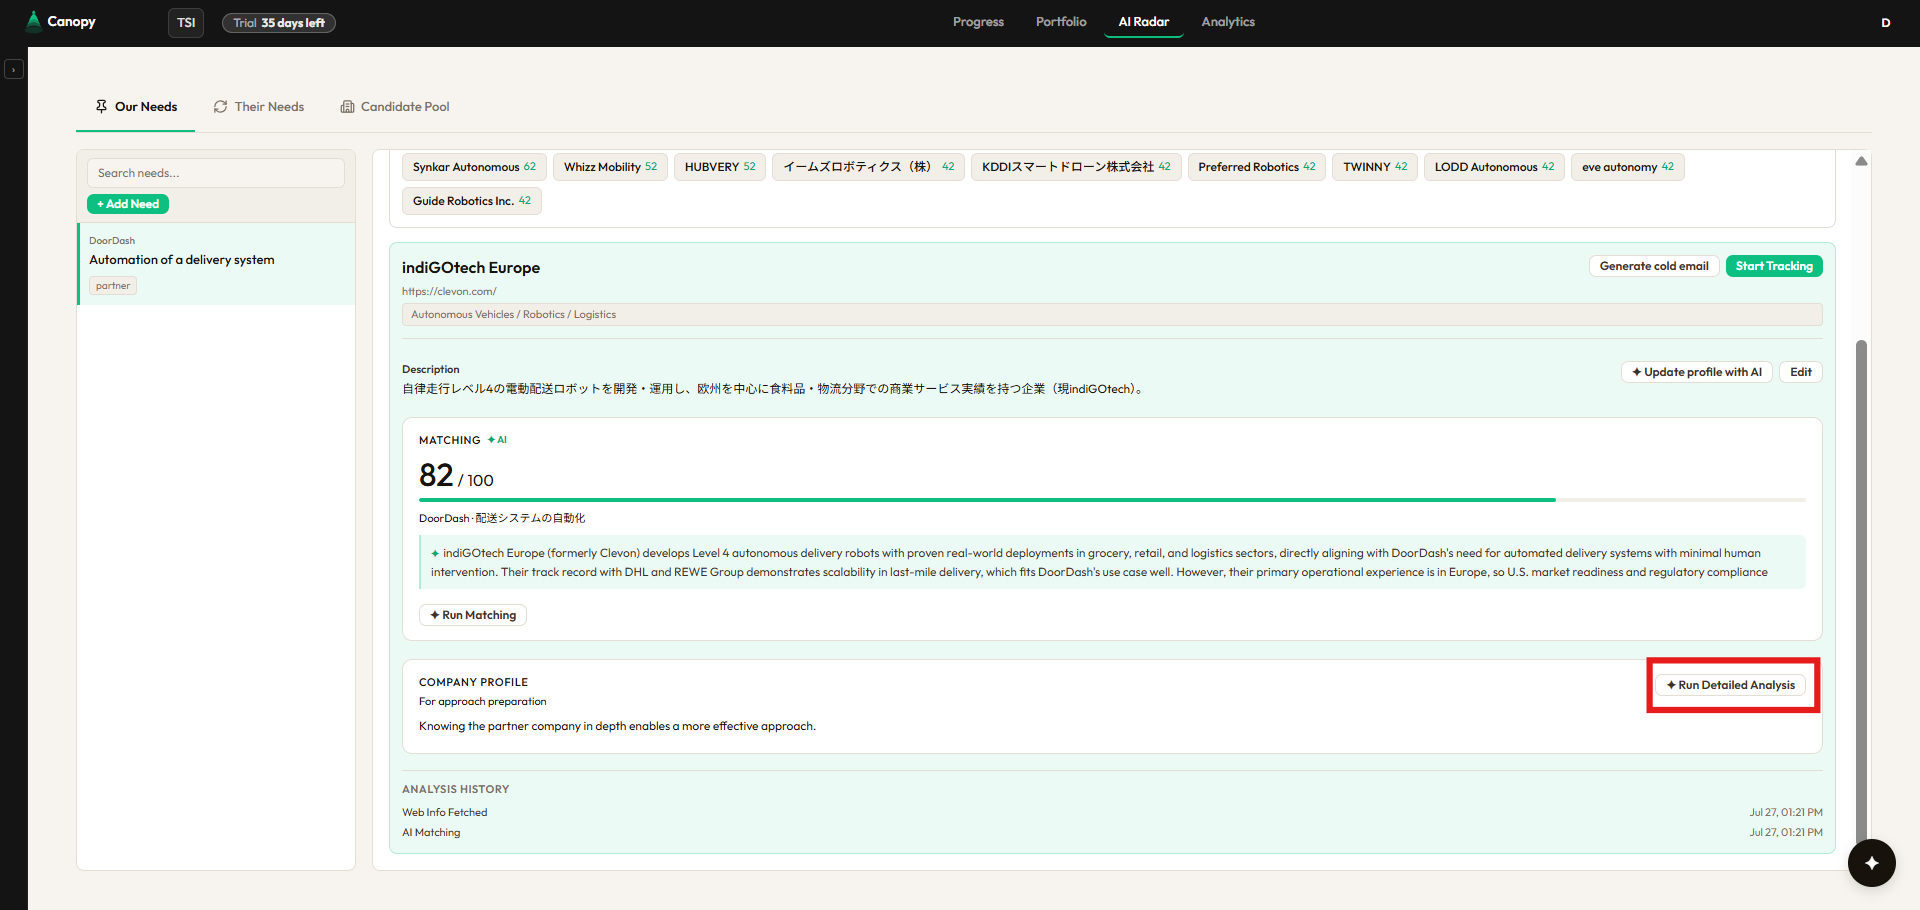This screenshot has height=910, width=1920.
Task: Click the 82 / 100 matching score
Action: [x=456, y=475]
